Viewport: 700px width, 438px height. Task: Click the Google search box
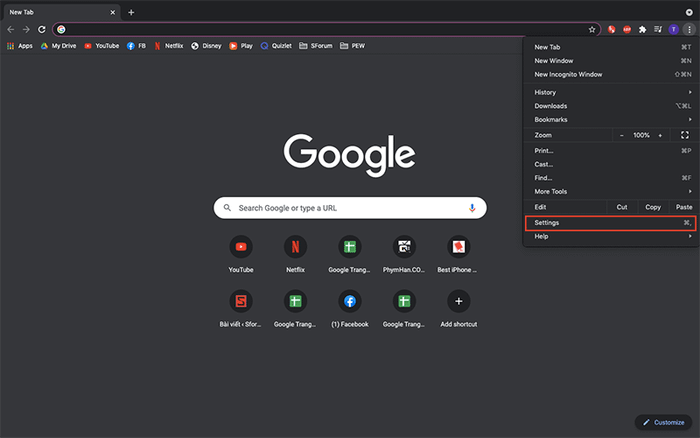pos(350,208)
